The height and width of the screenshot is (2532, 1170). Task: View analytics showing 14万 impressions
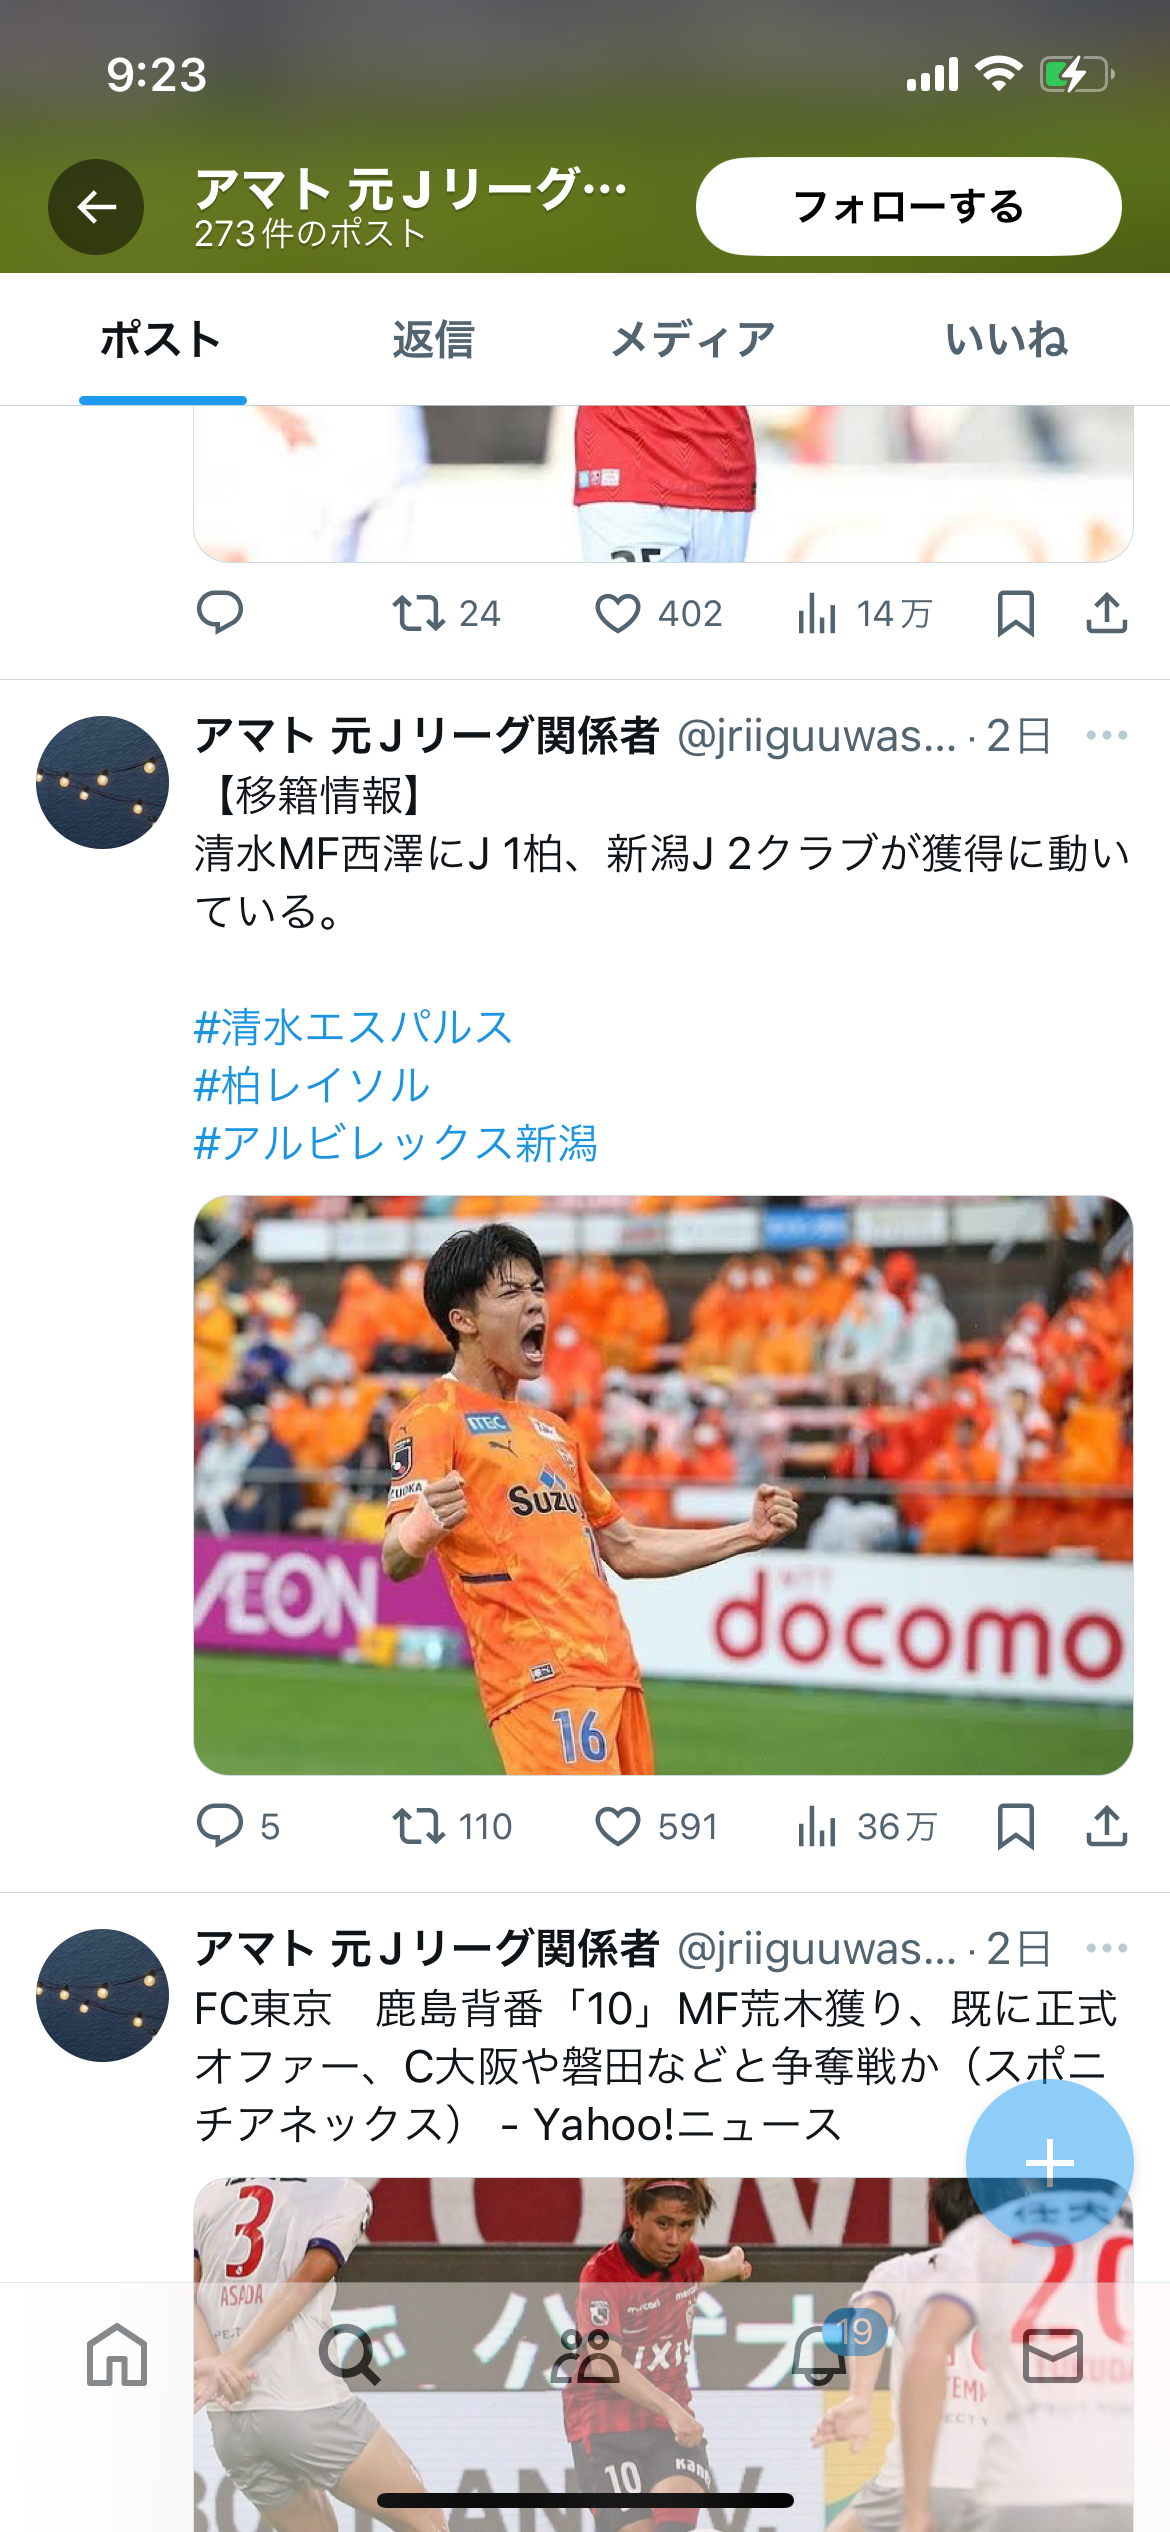tap(865, 614)
